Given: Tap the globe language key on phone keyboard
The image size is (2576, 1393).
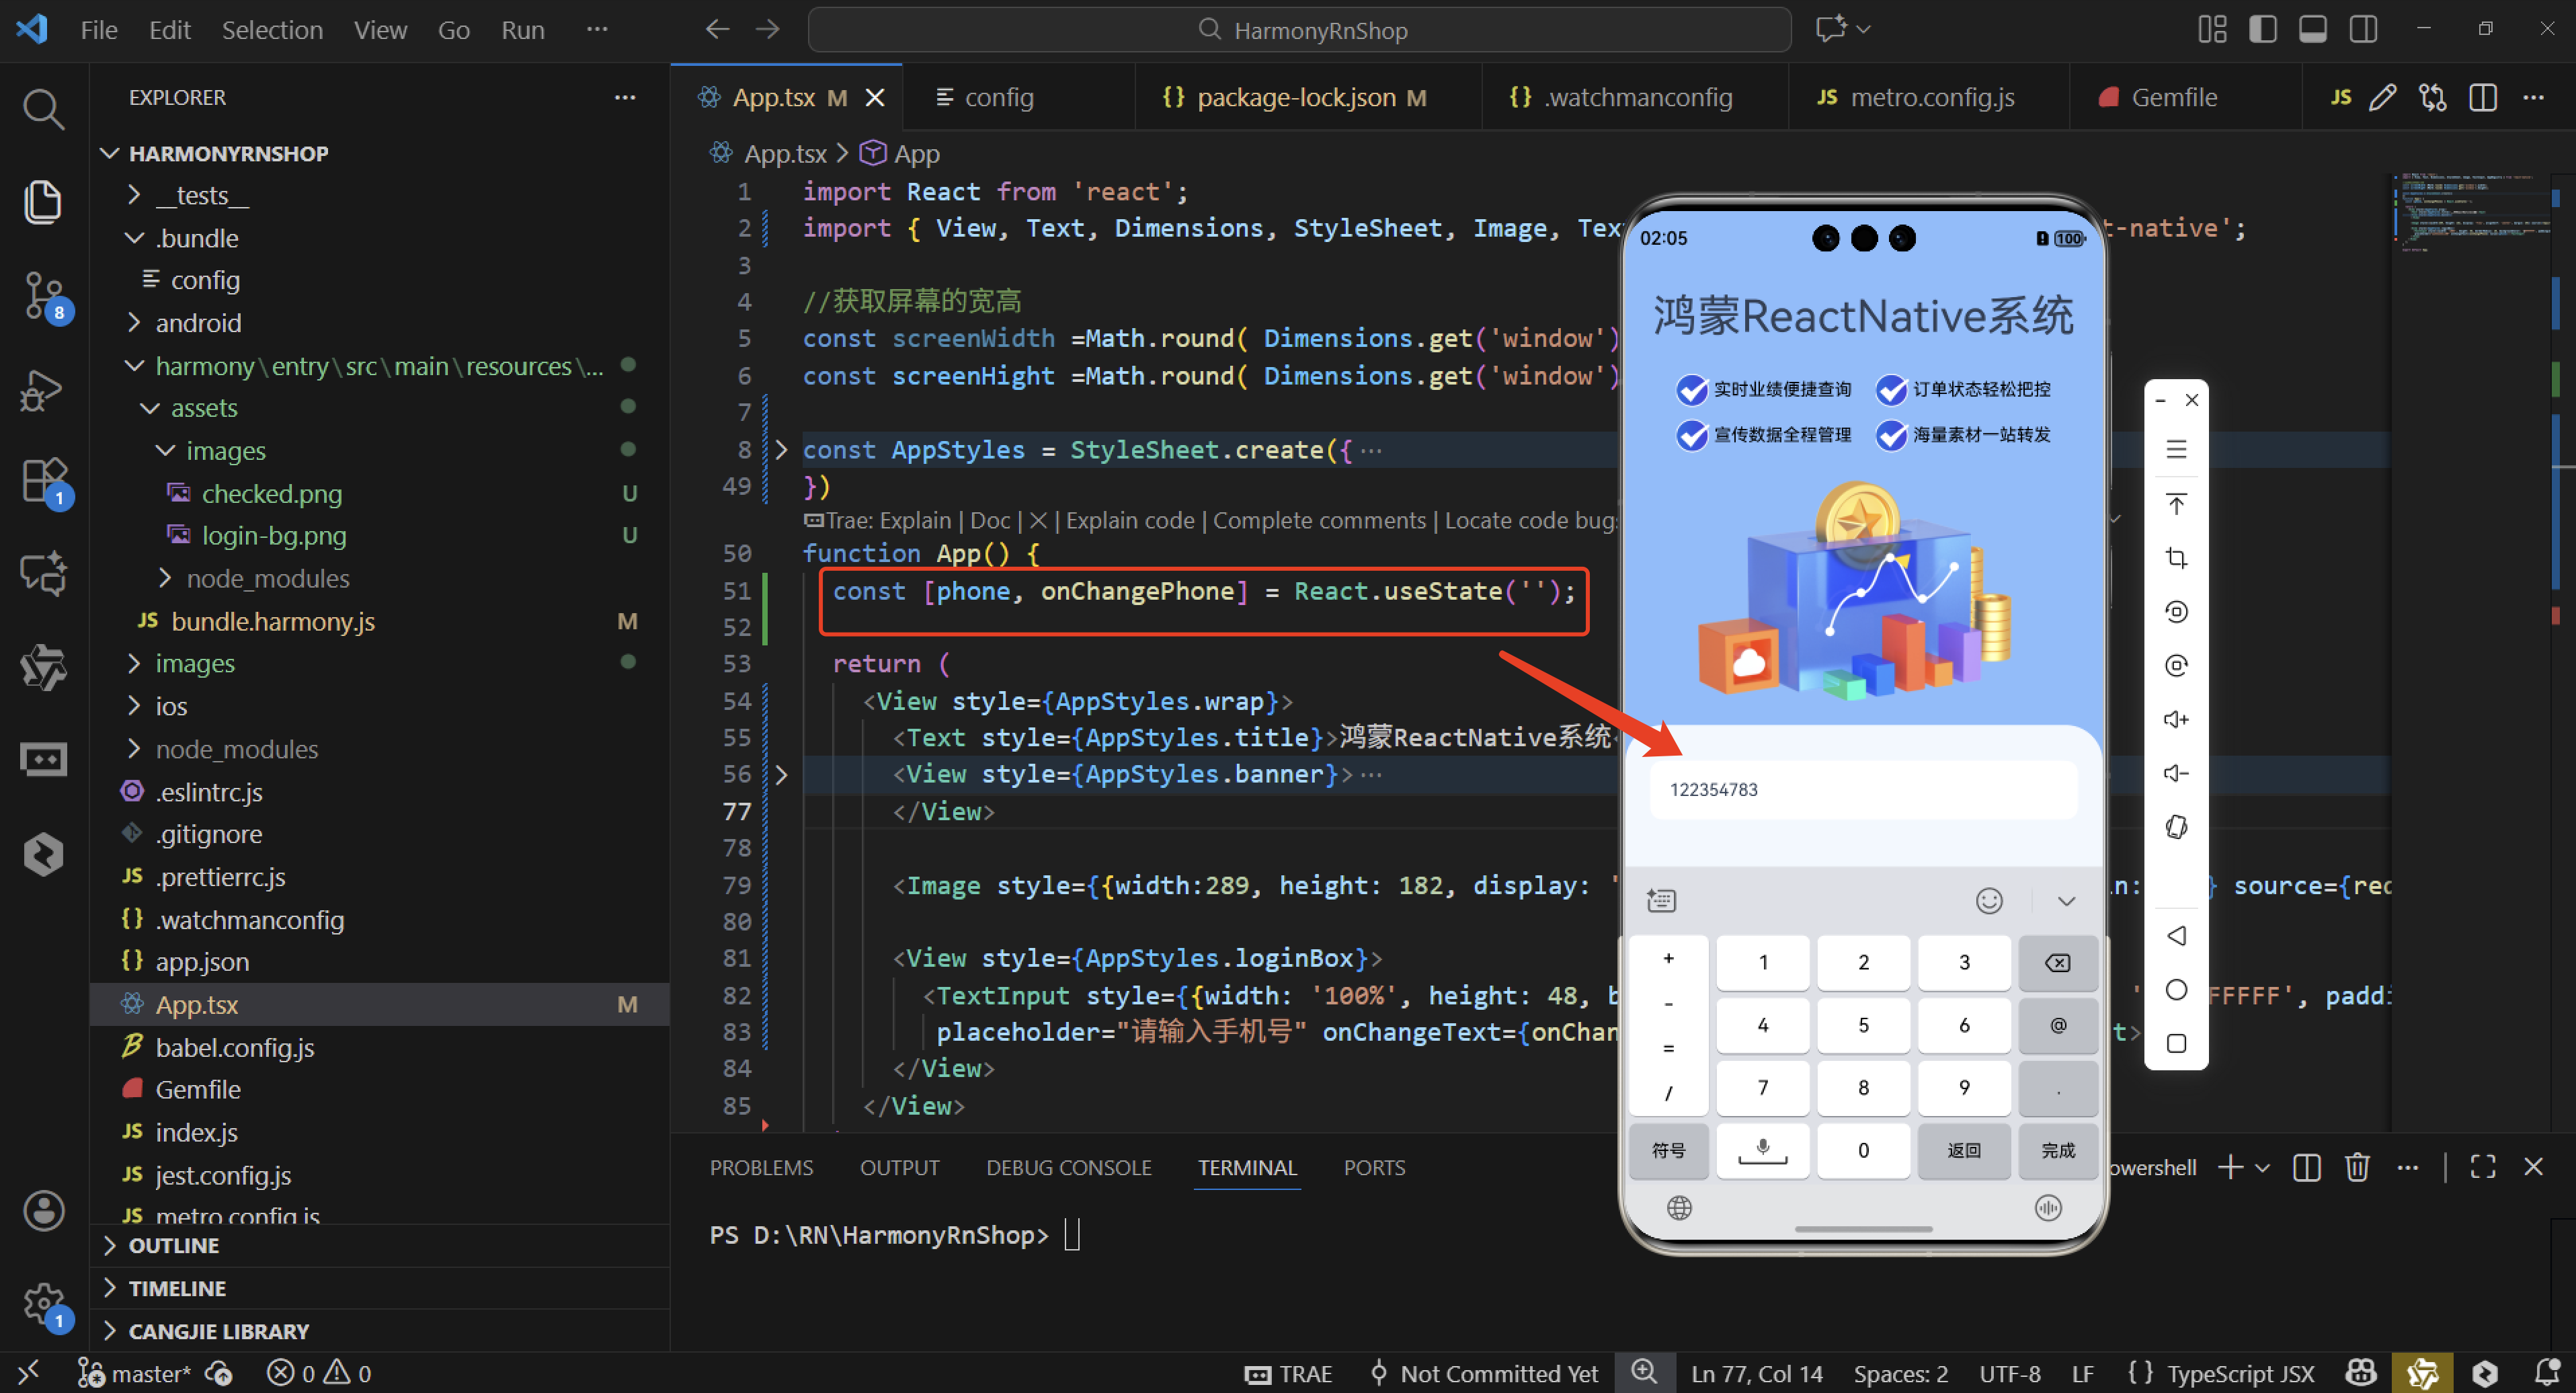Looking at the screenshot, I should (x=1679, y=1208).
